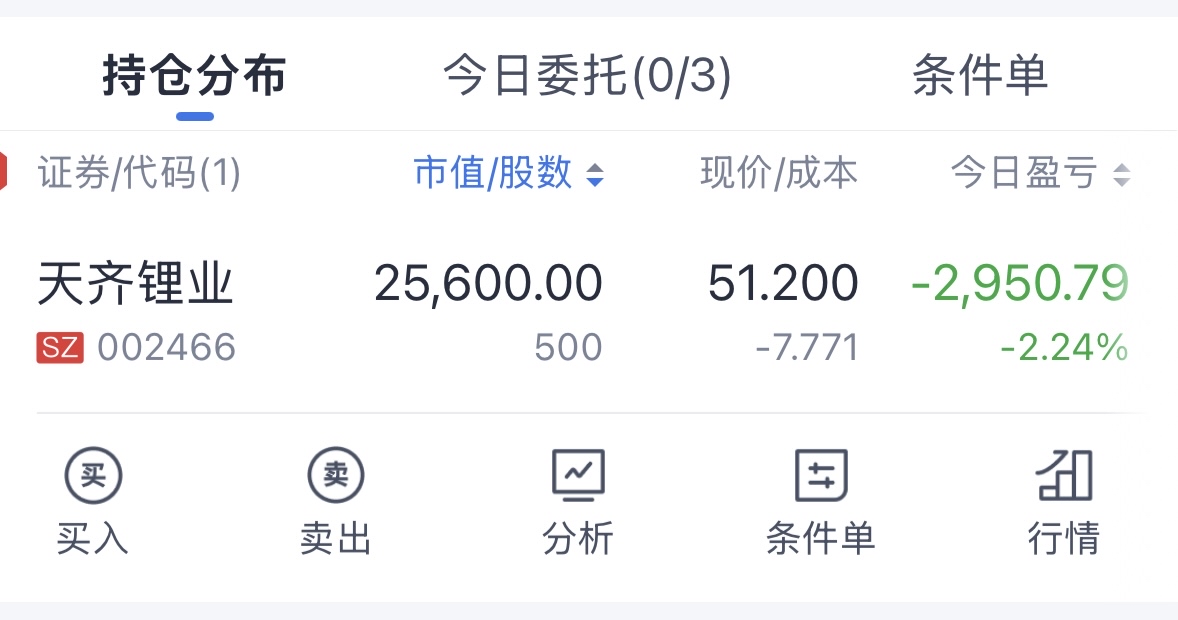Open the 天齐锂业 stock name
The image size is (1178, 620).
pos(135,284)
